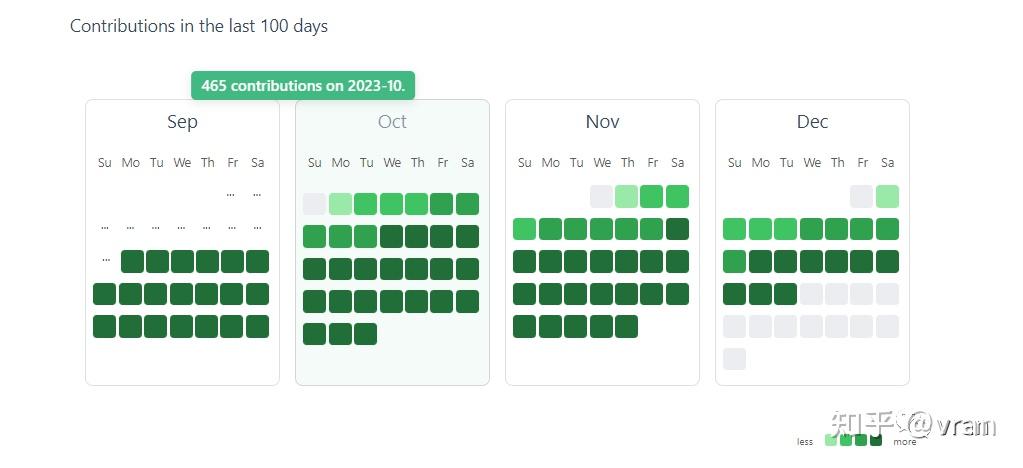The width and height of the screenshot is (1023, 468).
Task: Click the single gray cell in December's last row
Action: (734, 359)
